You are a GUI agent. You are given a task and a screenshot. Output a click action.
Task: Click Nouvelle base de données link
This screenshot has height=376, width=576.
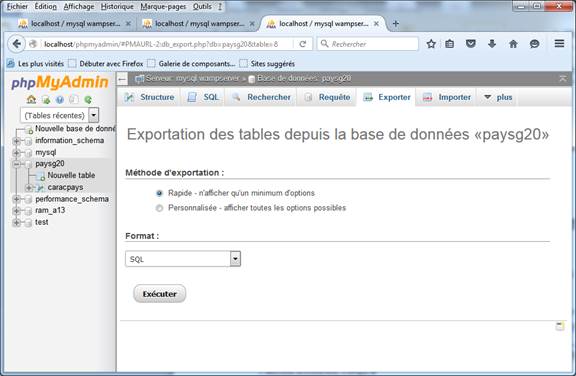(x=75, y=129)
